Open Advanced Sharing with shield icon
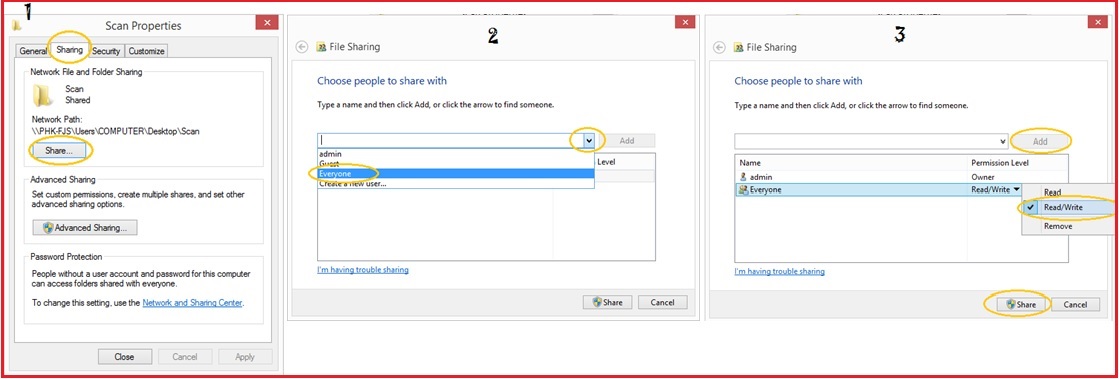 [x=85, y=228]
